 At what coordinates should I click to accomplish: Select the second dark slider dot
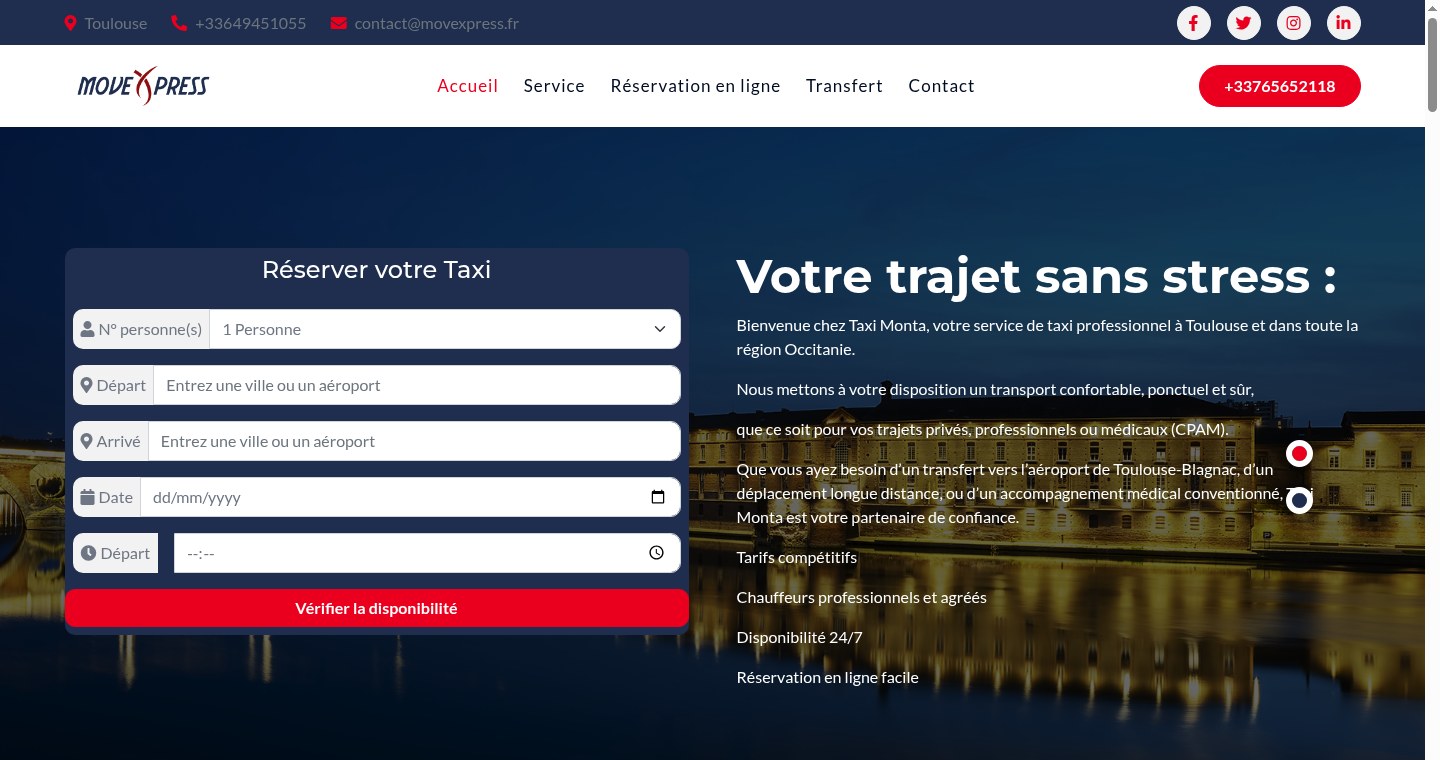[1299, 501]
